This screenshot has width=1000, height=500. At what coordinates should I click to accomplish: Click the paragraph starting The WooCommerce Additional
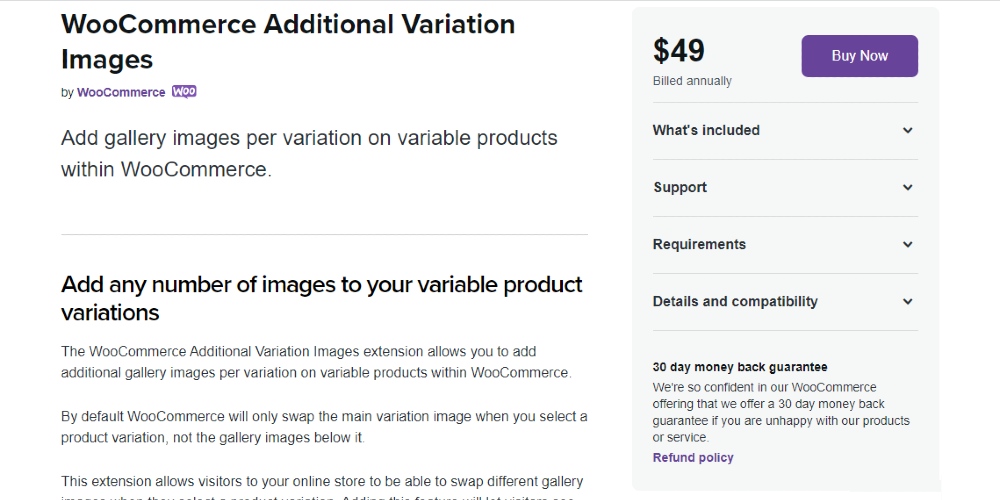[x=316, y=362]
